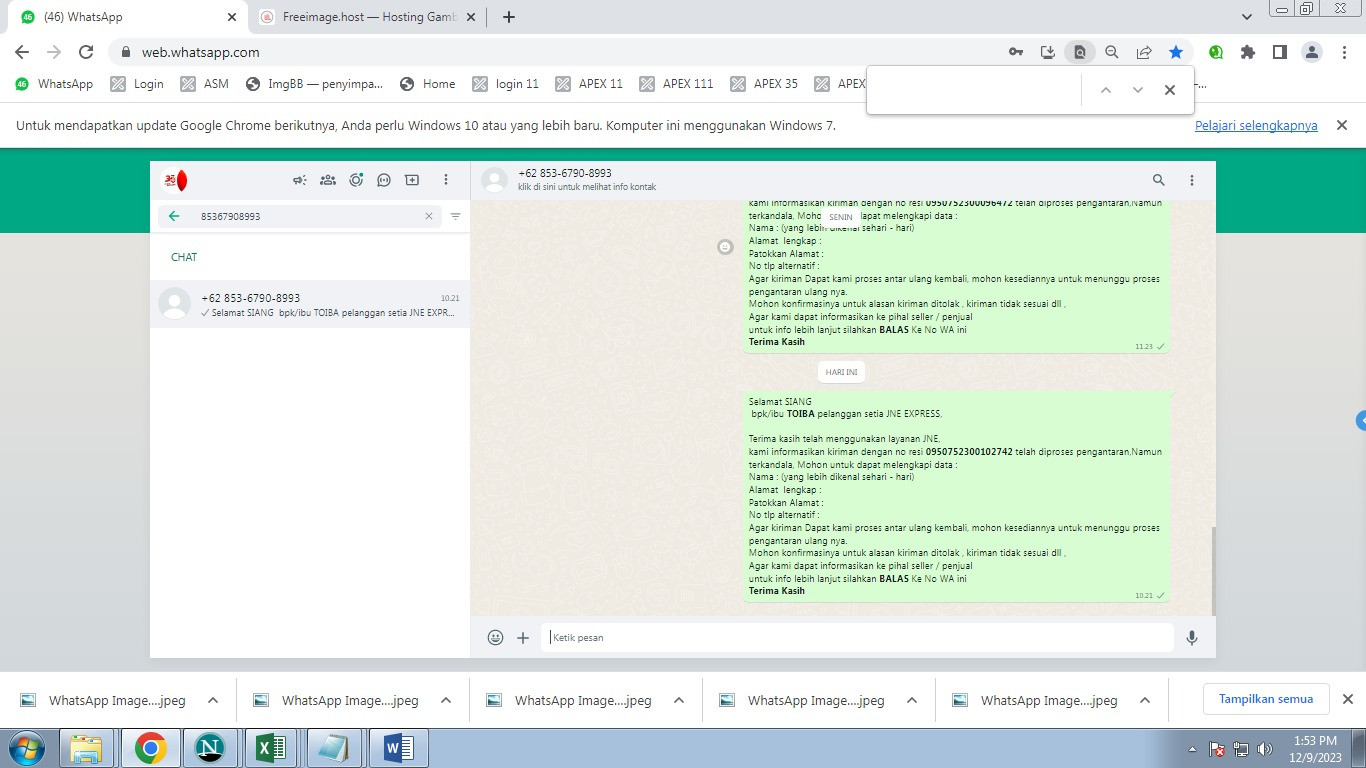Image resolution: width=1366 pixels, height=768 pixels.
Task: Open the Chrome profile avatar
Action: click(1312, 52)
